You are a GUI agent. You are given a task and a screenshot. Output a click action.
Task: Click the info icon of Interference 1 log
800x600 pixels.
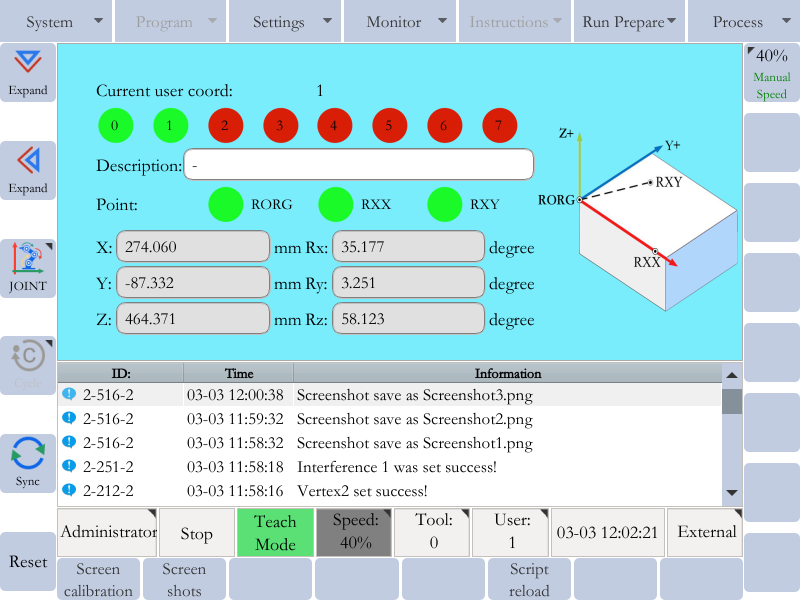pos(69,467)
